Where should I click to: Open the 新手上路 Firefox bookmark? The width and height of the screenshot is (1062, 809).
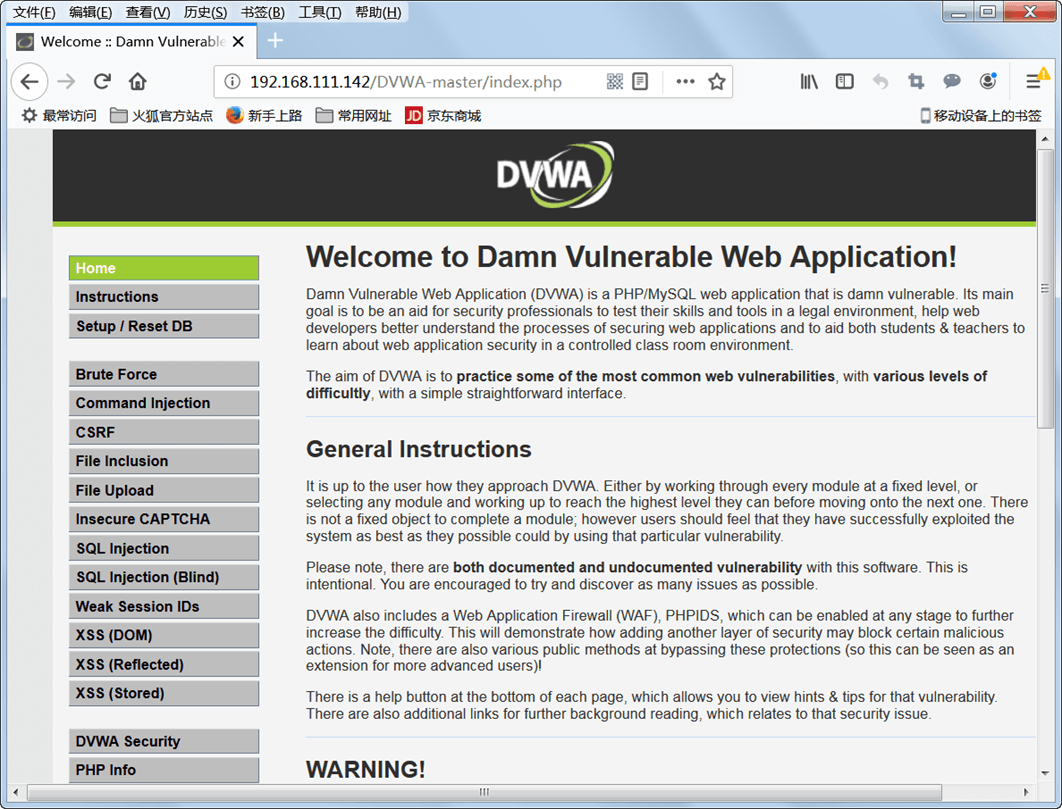pos(265,116)
